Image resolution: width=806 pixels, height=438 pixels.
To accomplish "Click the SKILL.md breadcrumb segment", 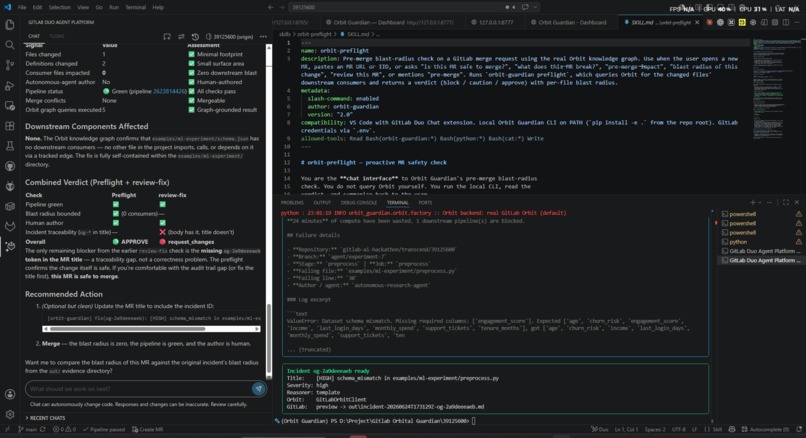I will (358, 34).
